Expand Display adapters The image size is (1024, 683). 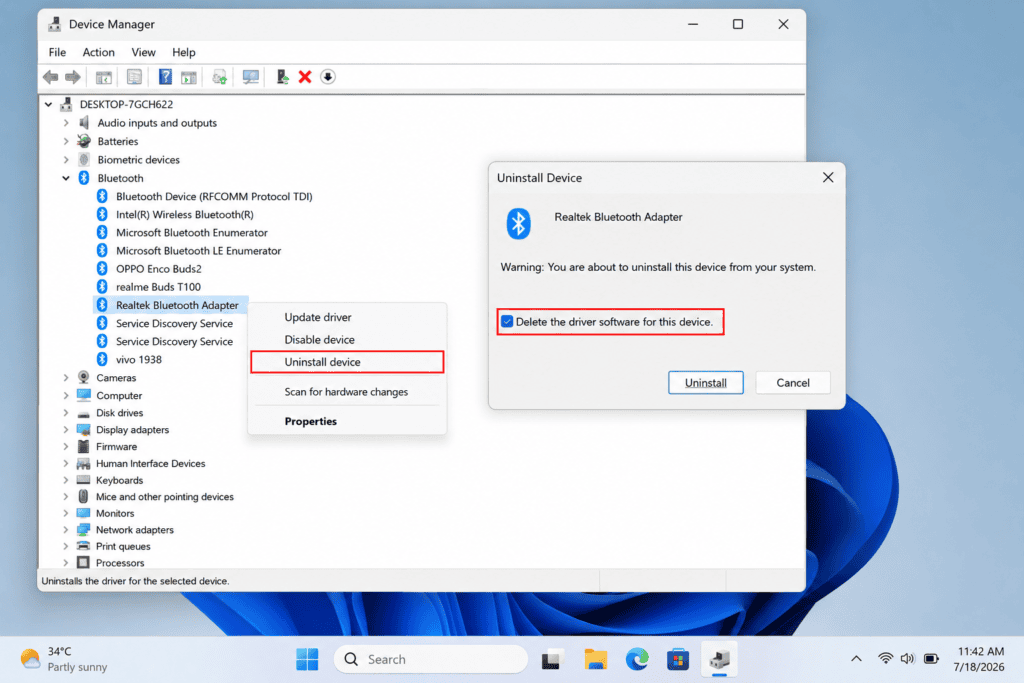(66, 430)
